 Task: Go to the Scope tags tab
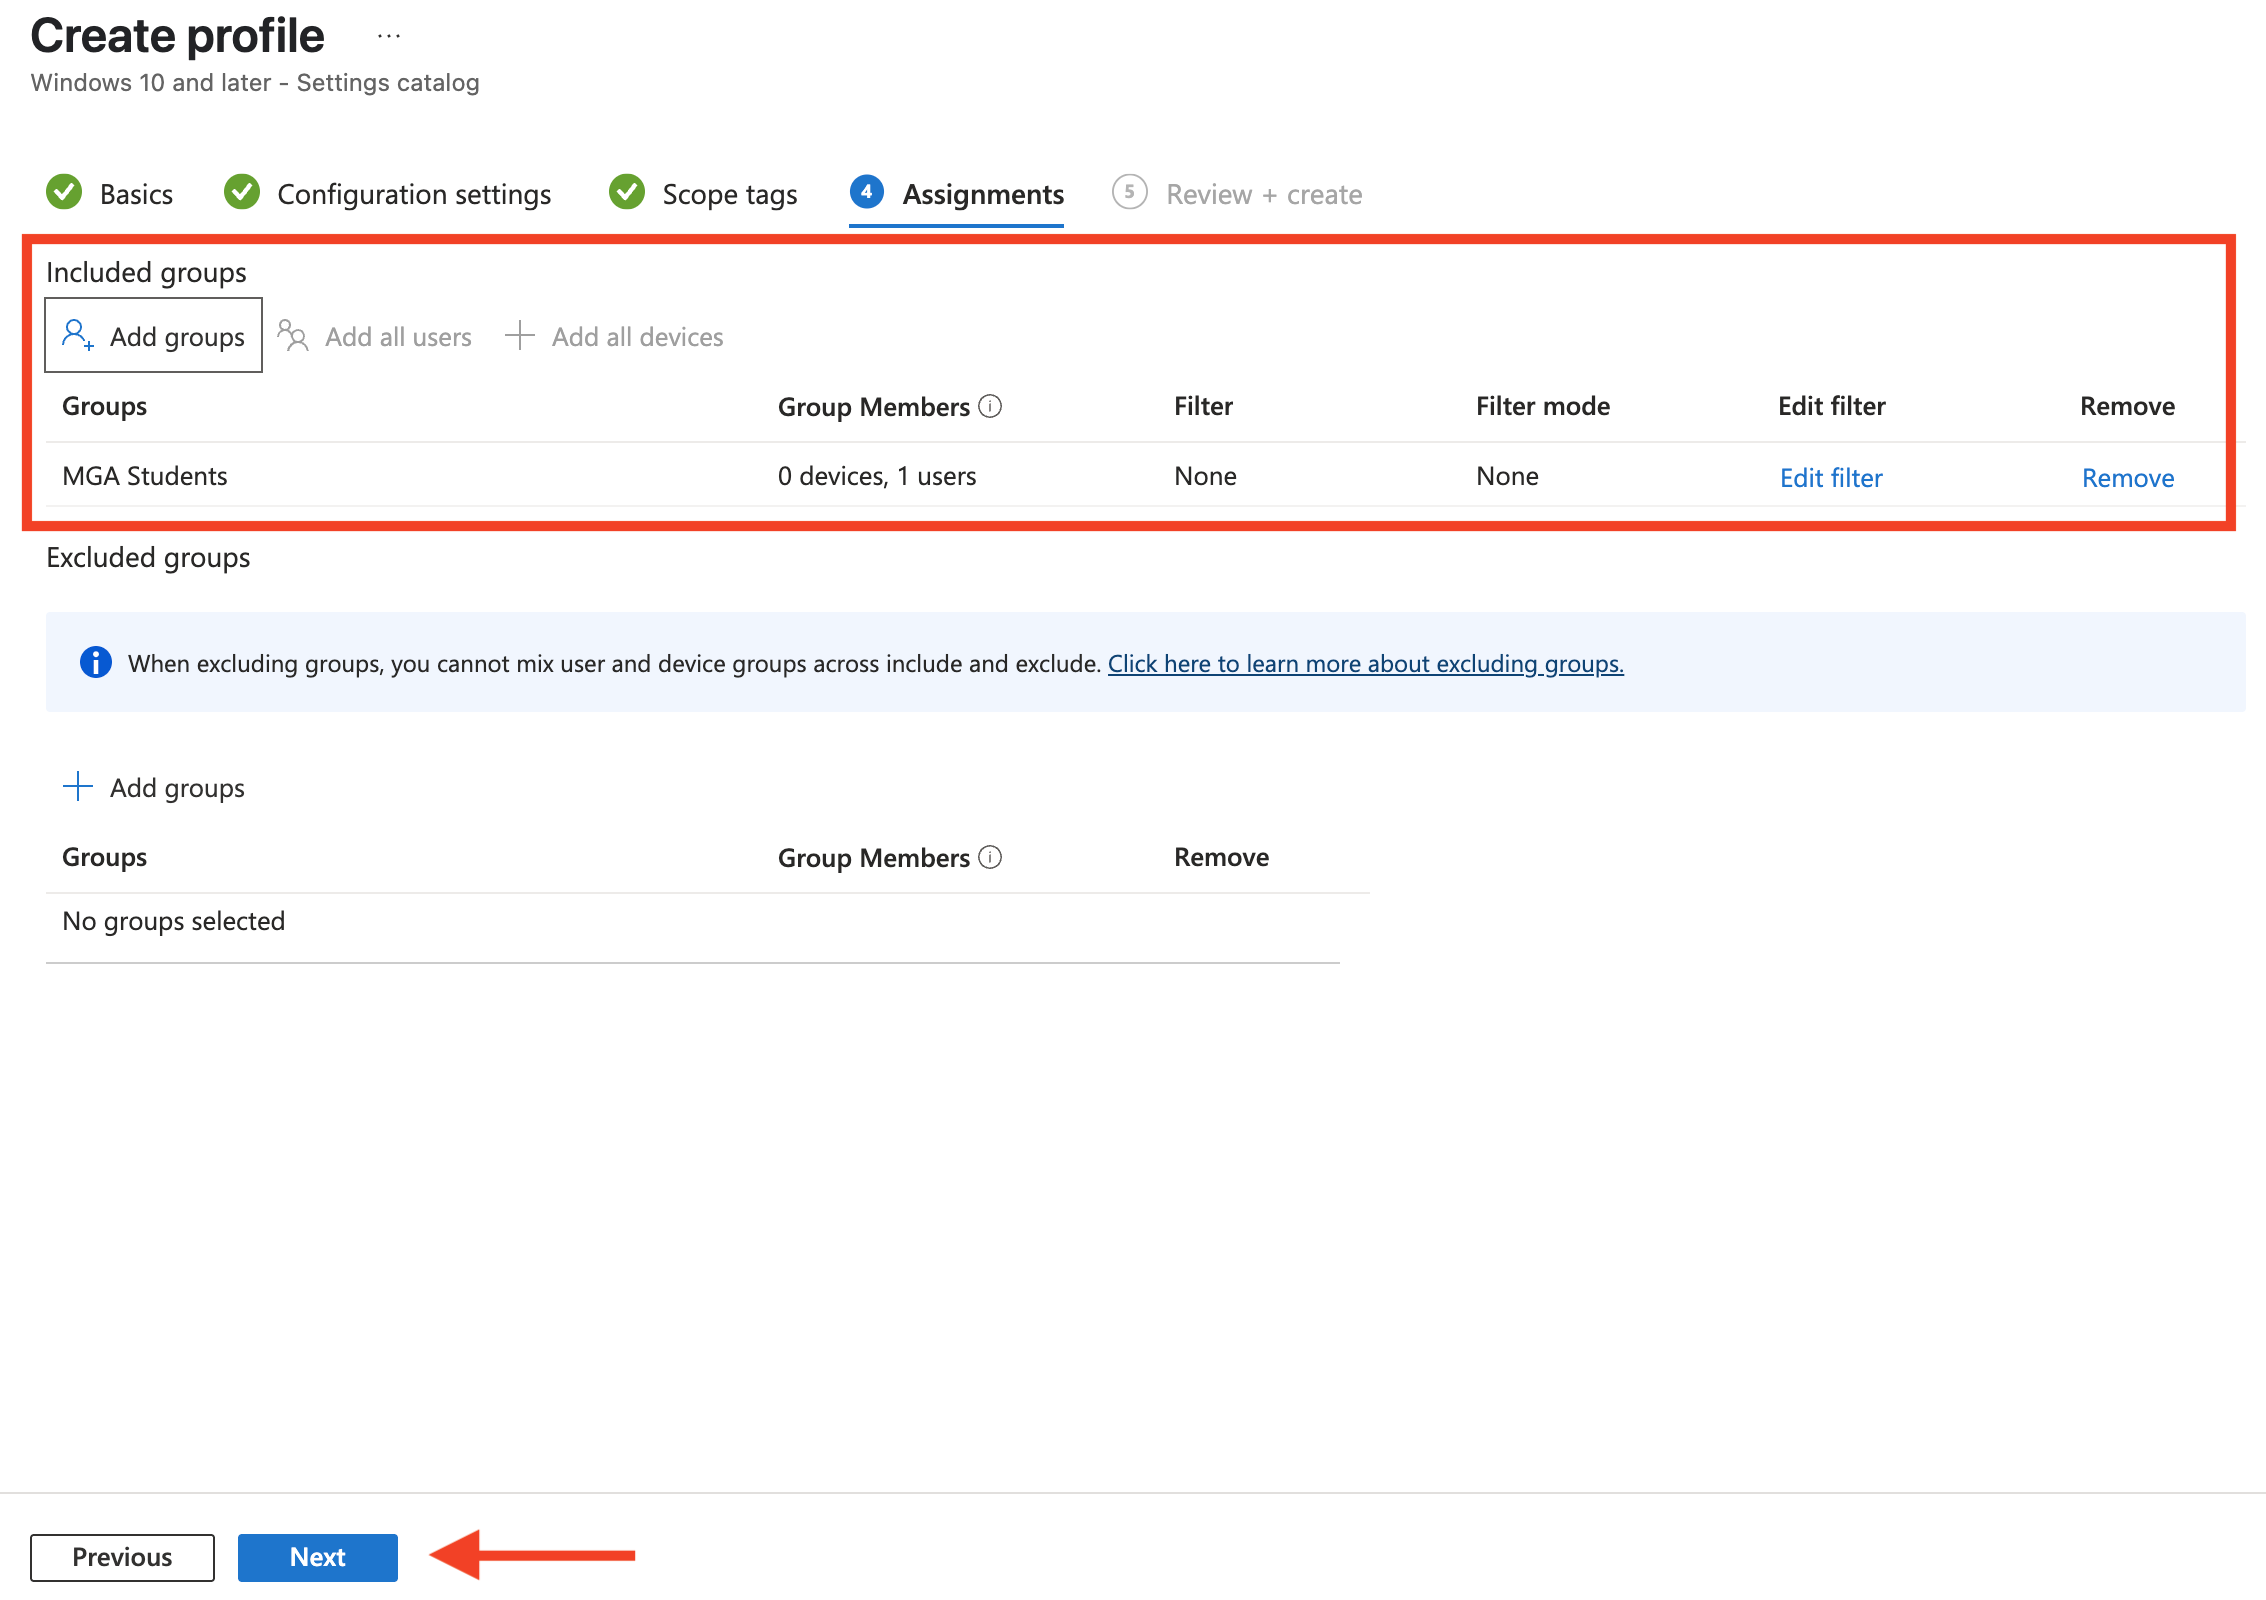click(729, 194)
